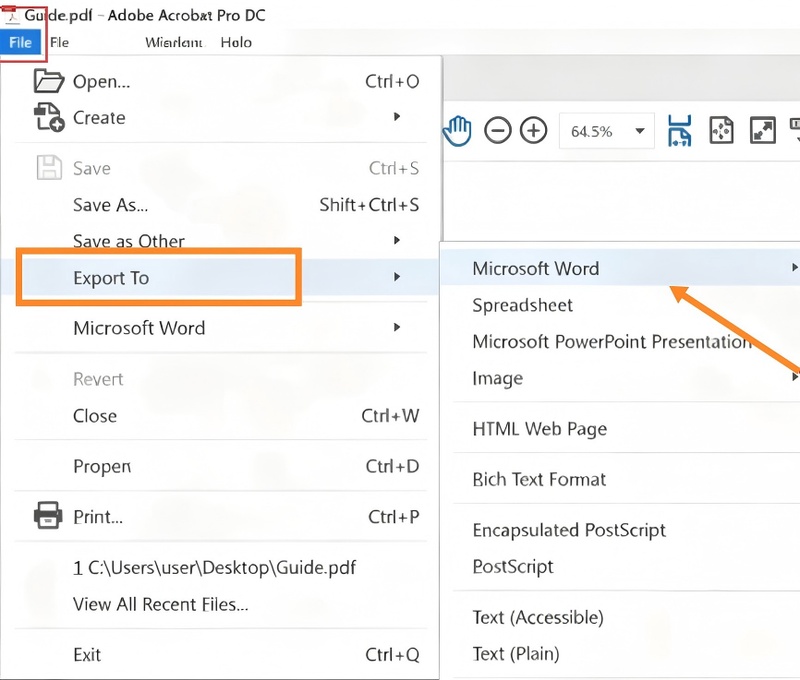Viewport: 800px width, 680px height.
Task: Click the grayed Save disk icon
Action: tap(49, 167)
